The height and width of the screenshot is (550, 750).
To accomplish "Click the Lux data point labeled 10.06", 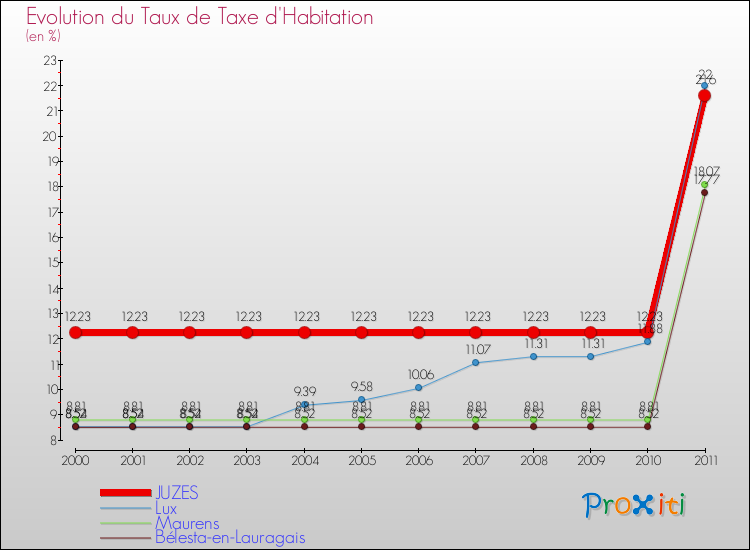I will point(419,387).
